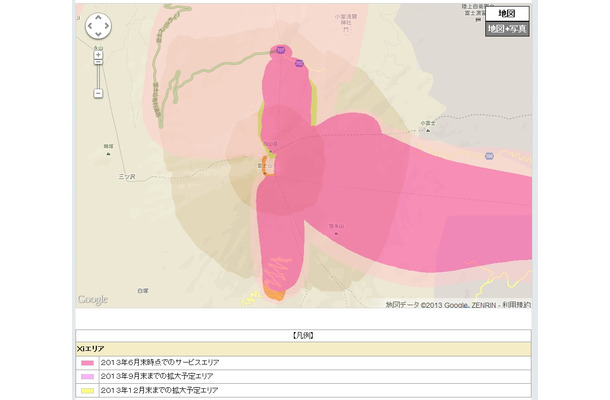Zoom in with the plus button
The width and height of the screenshot is (610, 400).
[98, 54]
